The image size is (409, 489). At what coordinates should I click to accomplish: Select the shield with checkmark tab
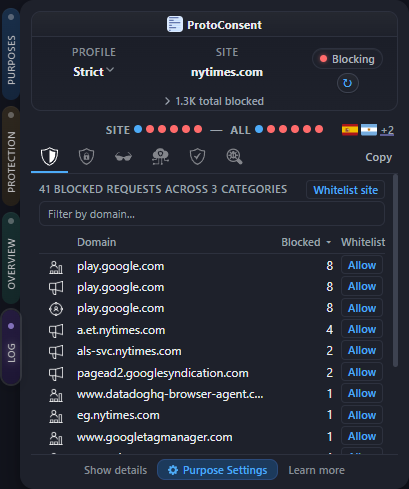[197, 156]
